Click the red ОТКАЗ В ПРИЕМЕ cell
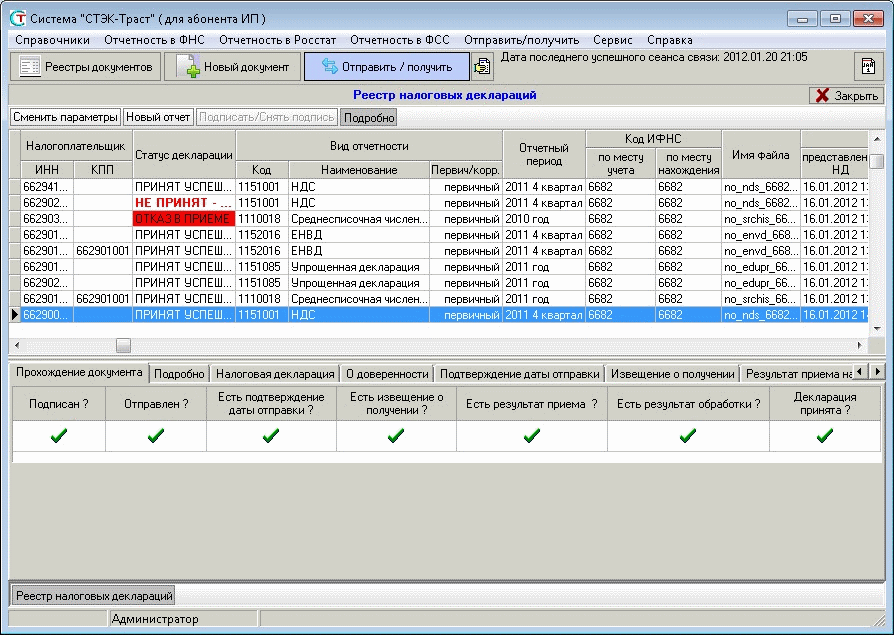 pyautogui.click(x=184, y=219)
